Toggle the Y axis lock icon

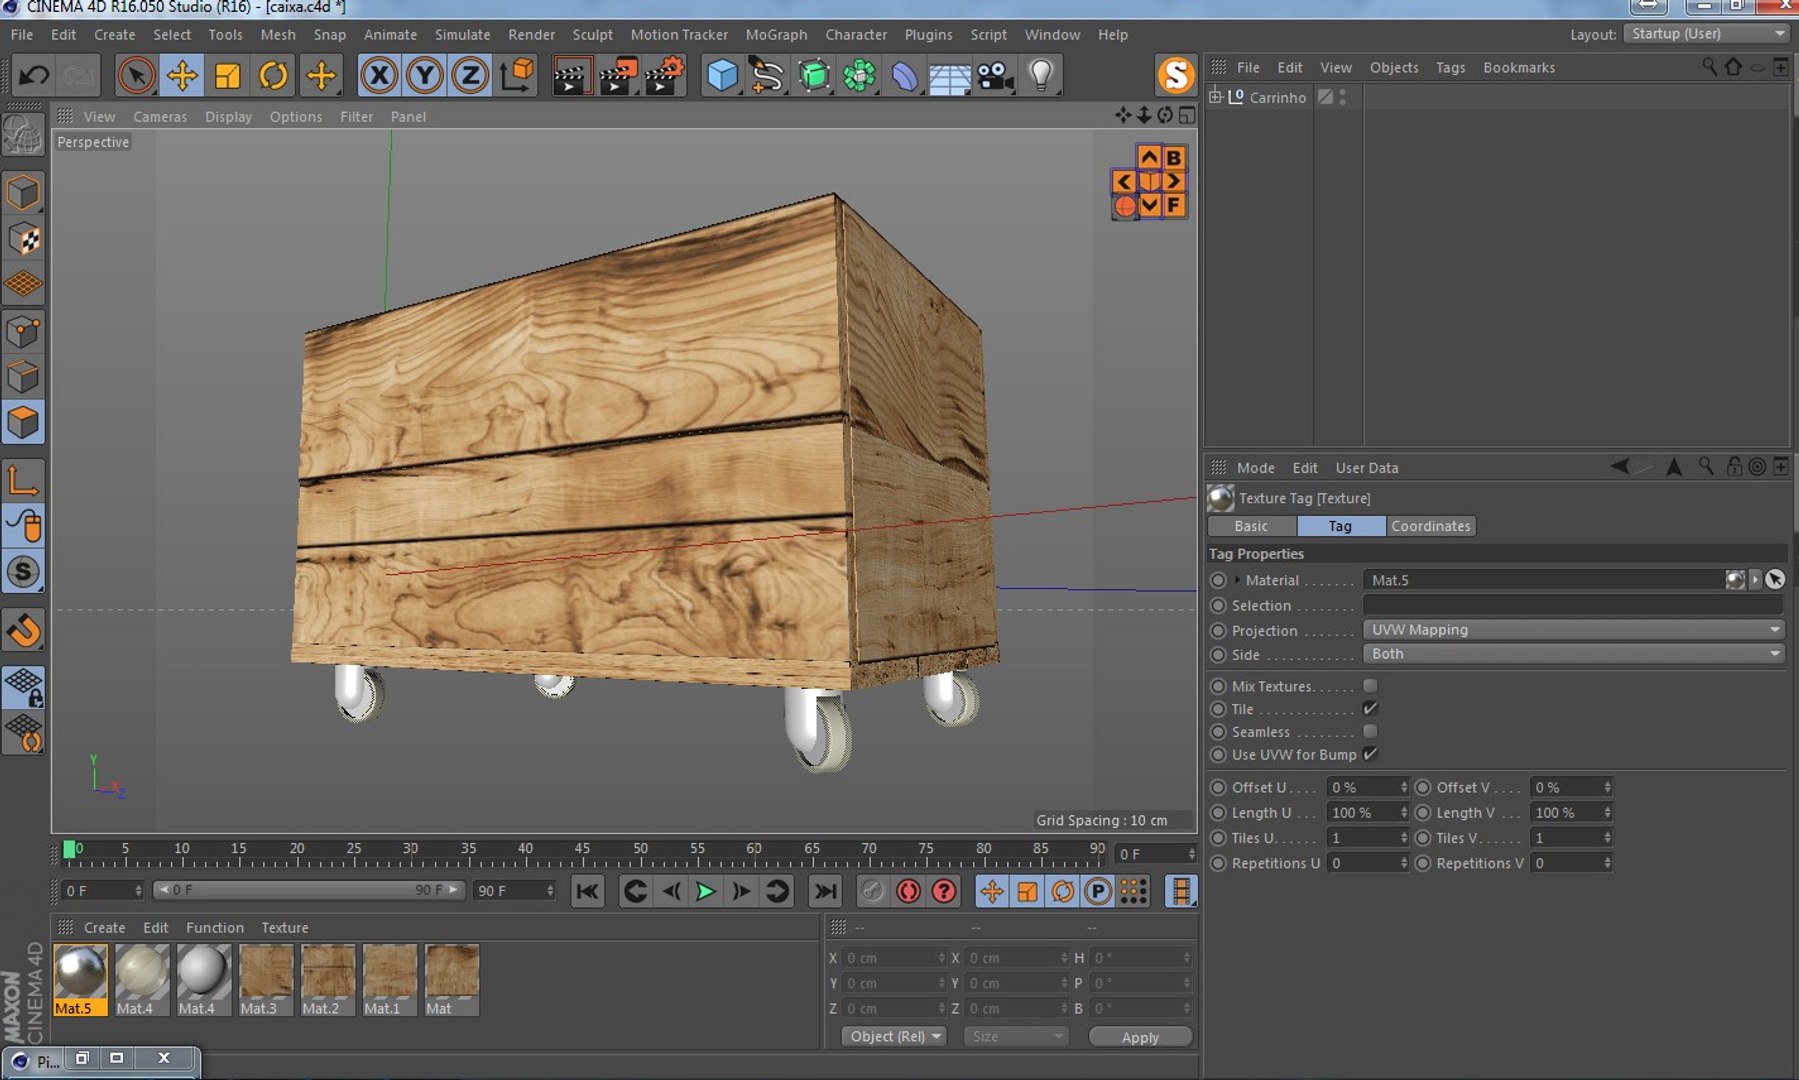click(x=425, y=76)
